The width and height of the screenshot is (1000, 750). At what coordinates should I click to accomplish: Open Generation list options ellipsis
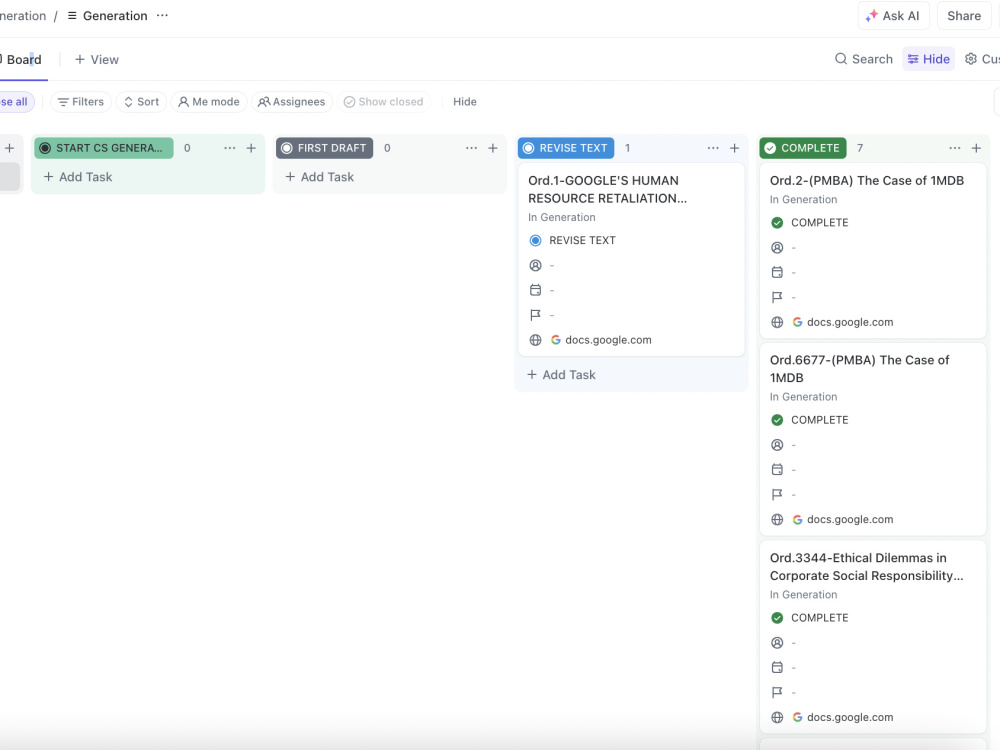[x=163, y=15]
